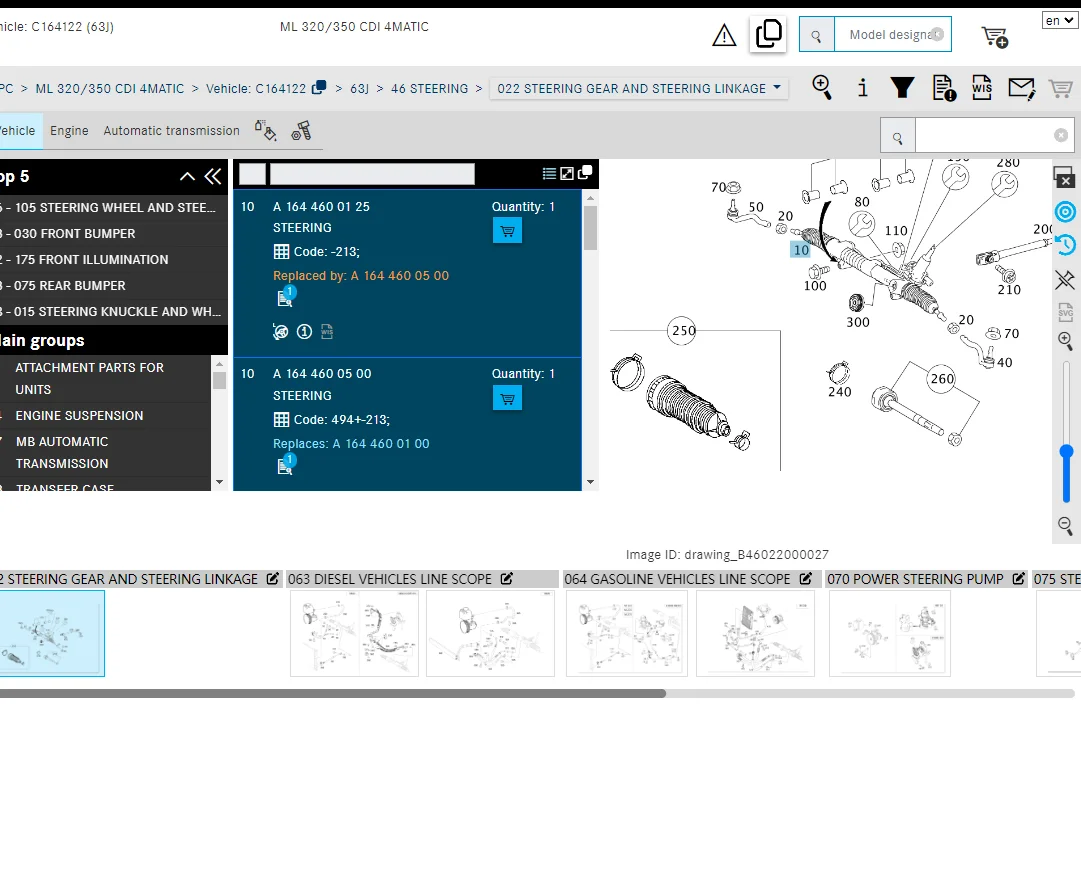
Task: Open the funnel filter icon in toolbar
Action: [x=903, y=88]
